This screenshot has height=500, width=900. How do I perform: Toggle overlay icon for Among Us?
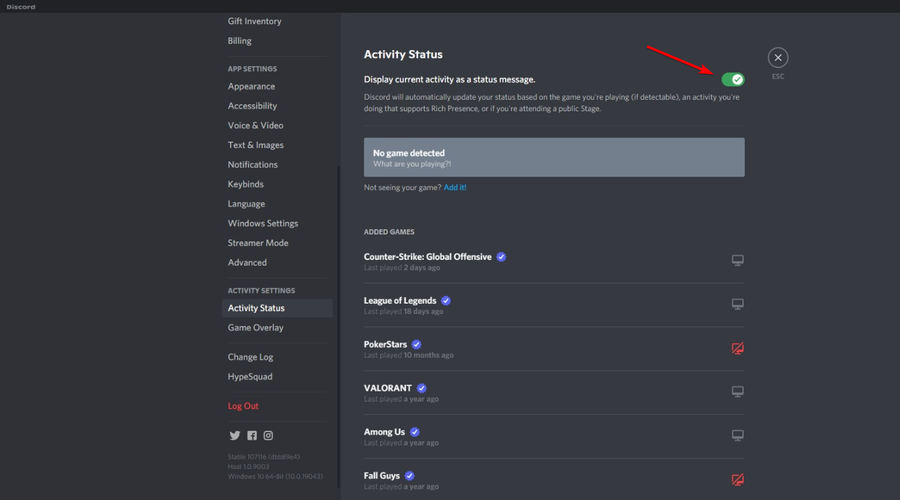click(x=738, y=436)
